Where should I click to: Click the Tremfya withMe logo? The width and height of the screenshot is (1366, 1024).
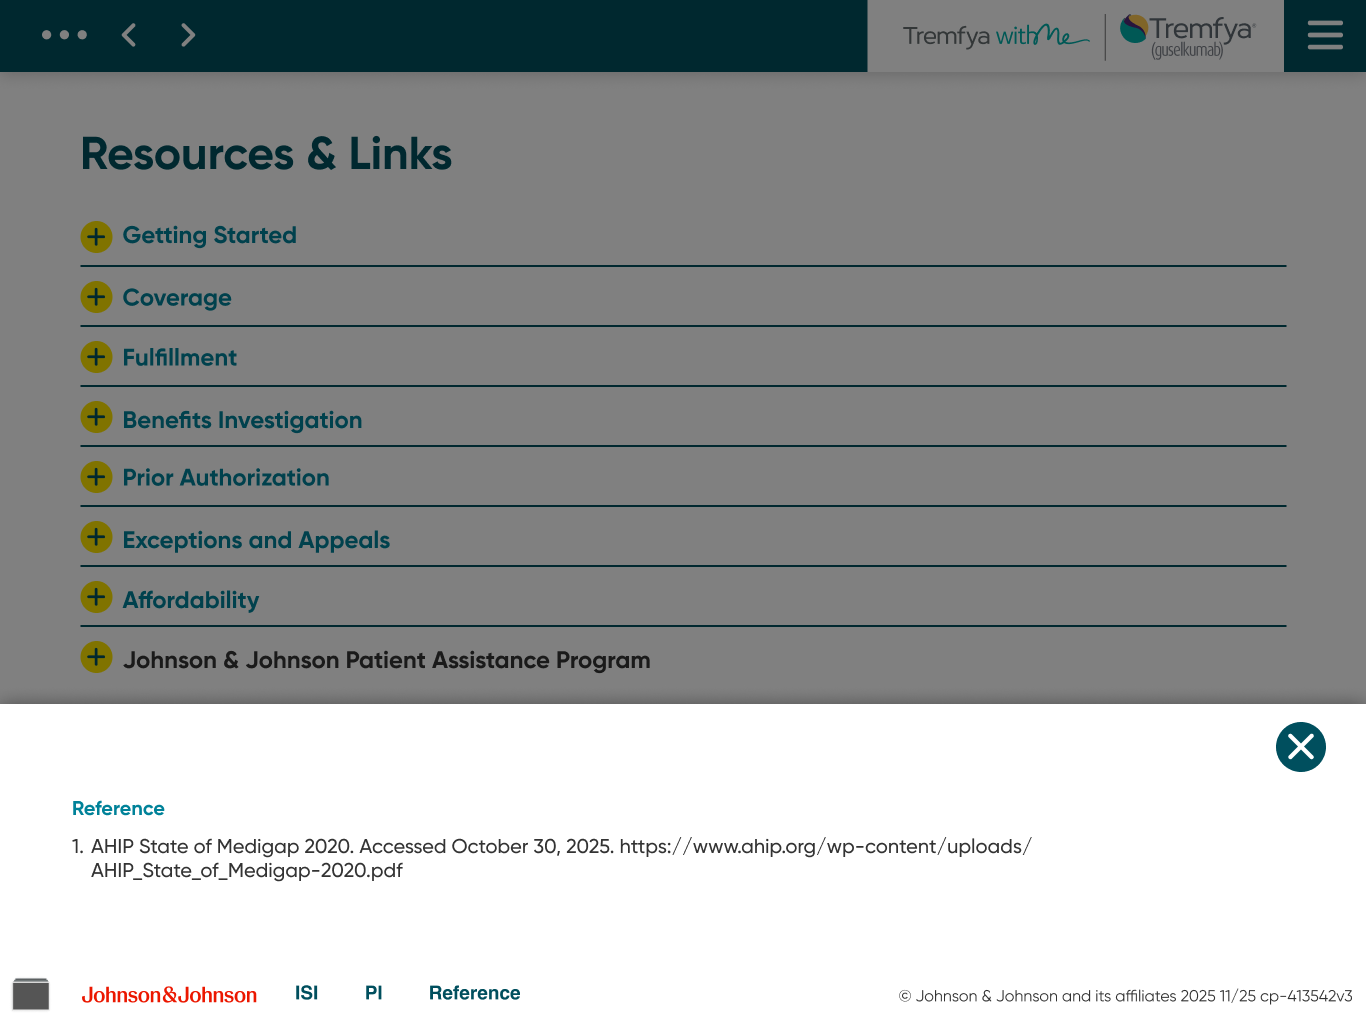point(995,36)
